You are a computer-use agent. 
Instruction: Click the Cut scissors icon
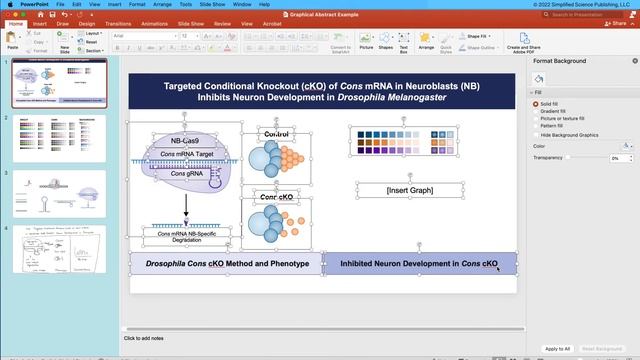pyautogui.click(x=29, y=33)
